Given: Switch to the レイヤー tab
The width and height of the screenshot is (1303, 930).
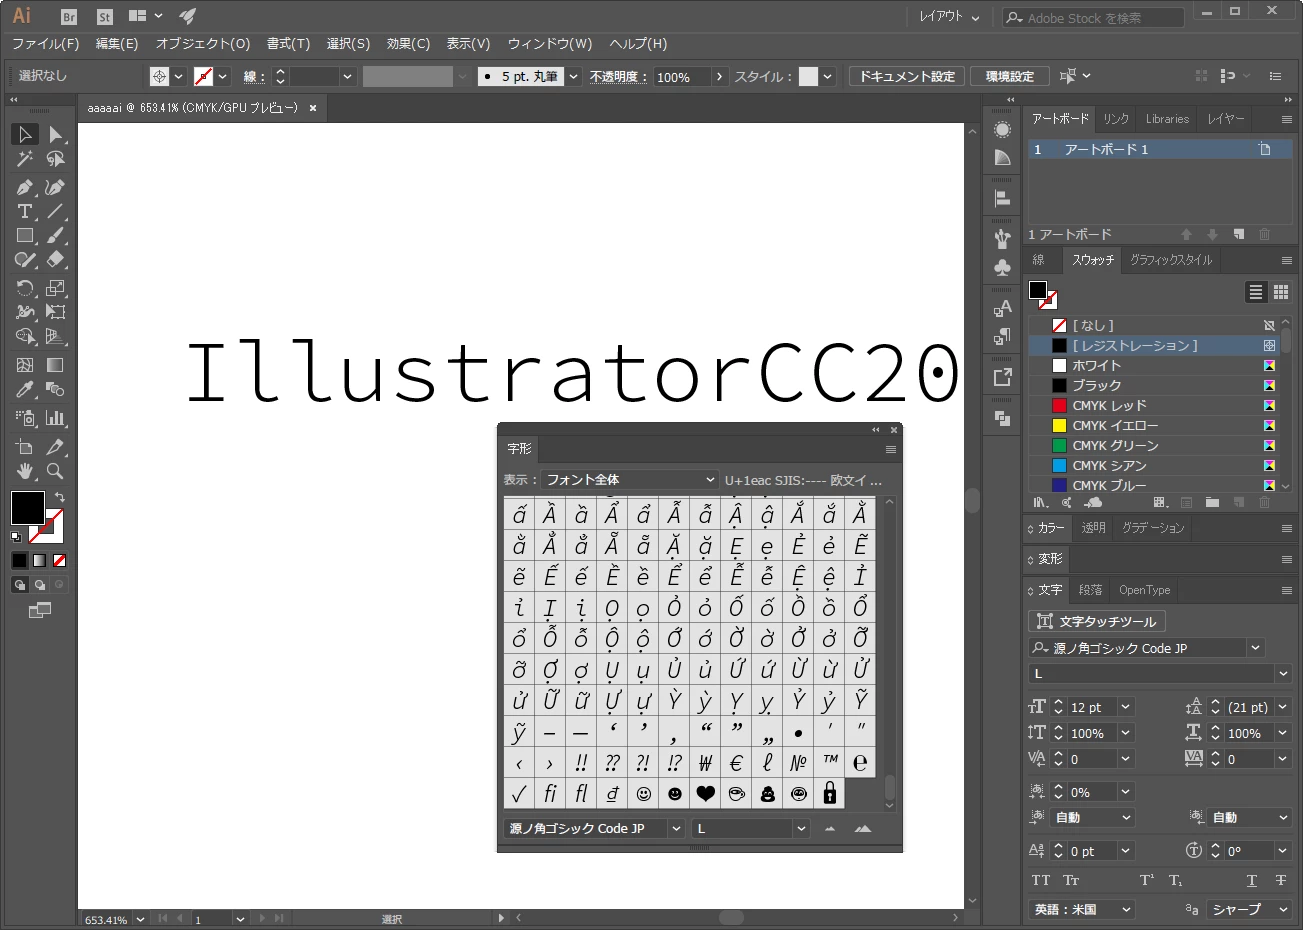Looking at the screenshot, I should (x=1225, y=119).
